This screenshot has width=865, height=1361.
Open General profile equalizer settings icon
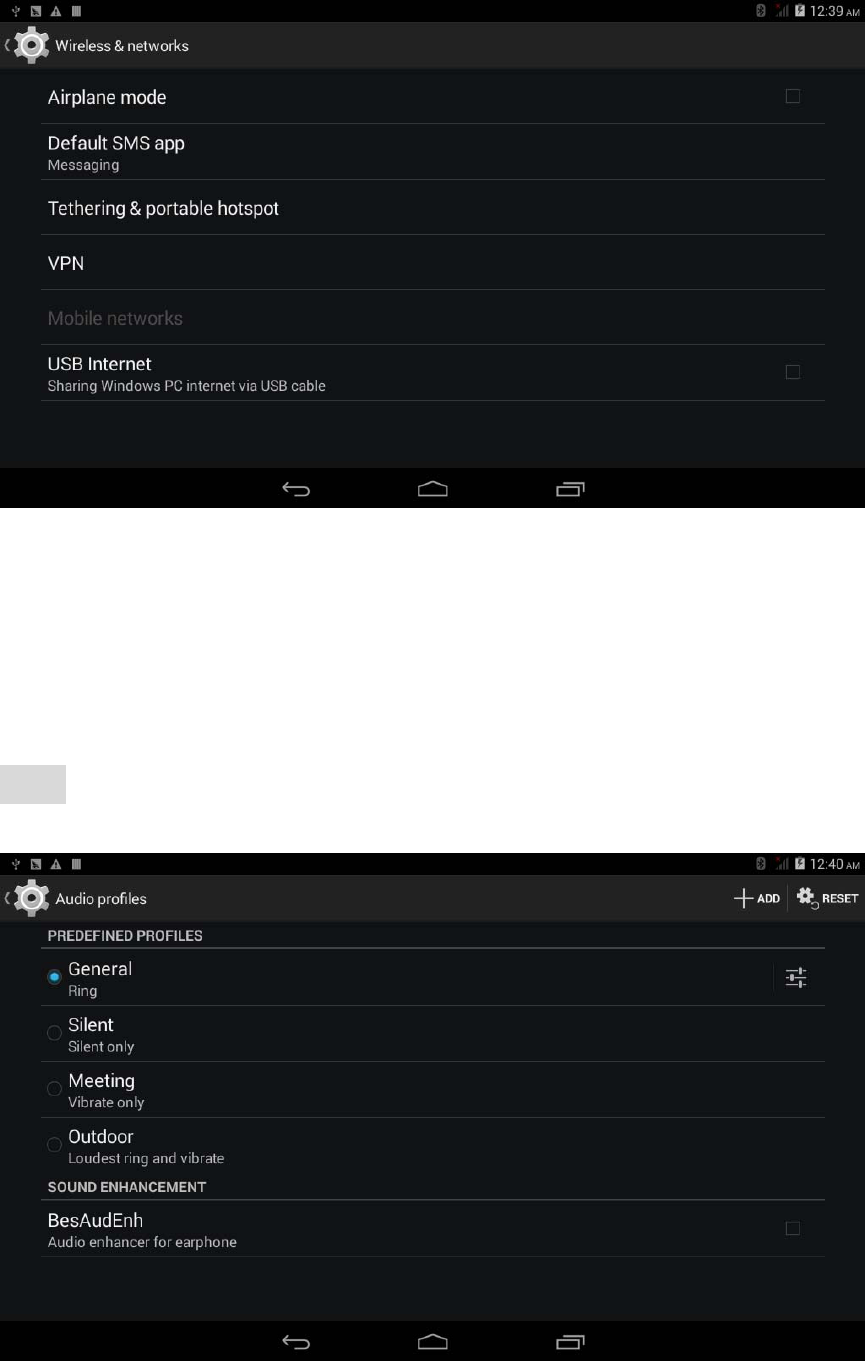[796, 978]
